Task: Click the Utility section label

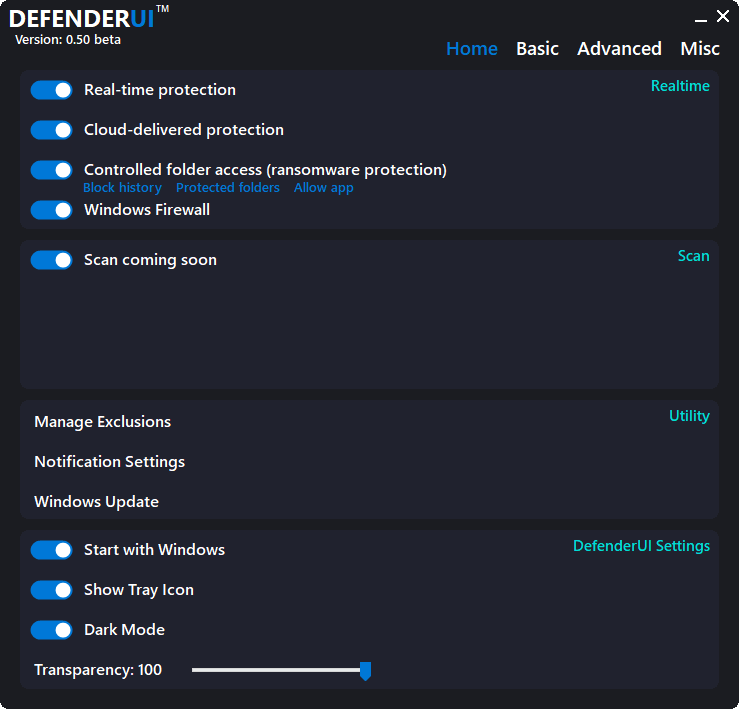Action: coord(689,416)
